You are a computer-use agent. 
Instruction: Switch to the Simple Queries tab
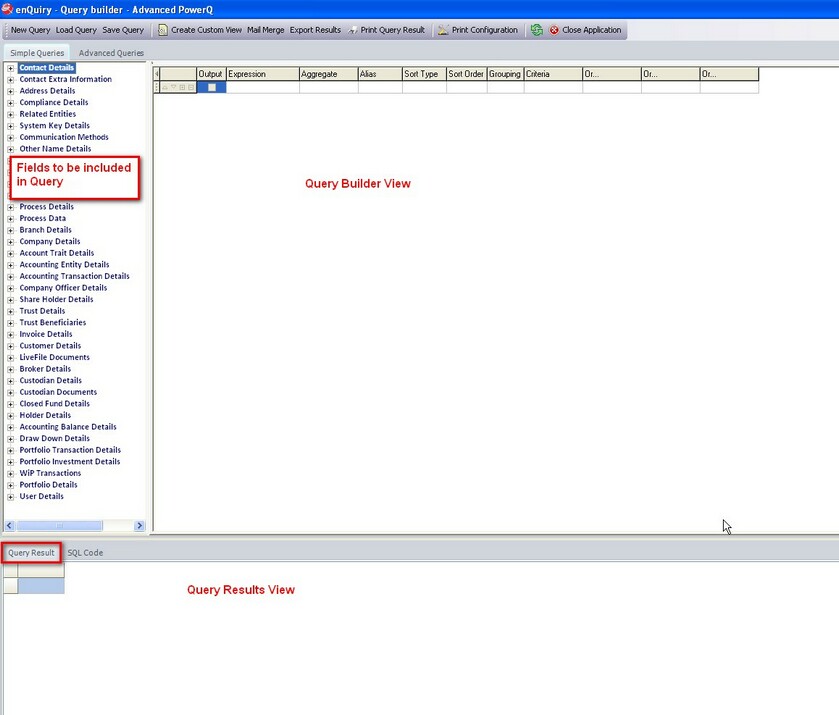coord(37,52)
